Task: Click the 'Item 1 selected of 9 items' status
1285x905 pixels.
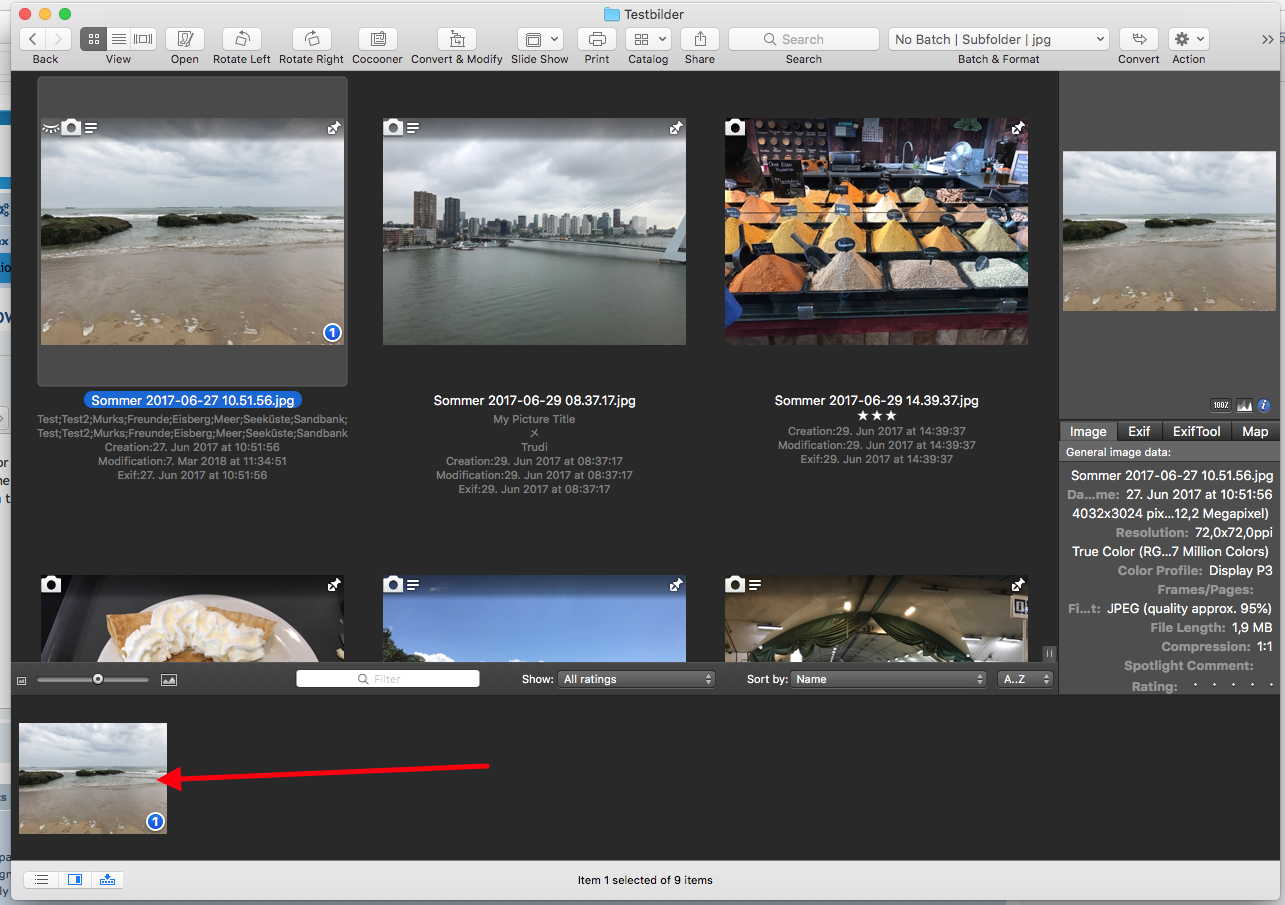Action: [x=645, y=880]
